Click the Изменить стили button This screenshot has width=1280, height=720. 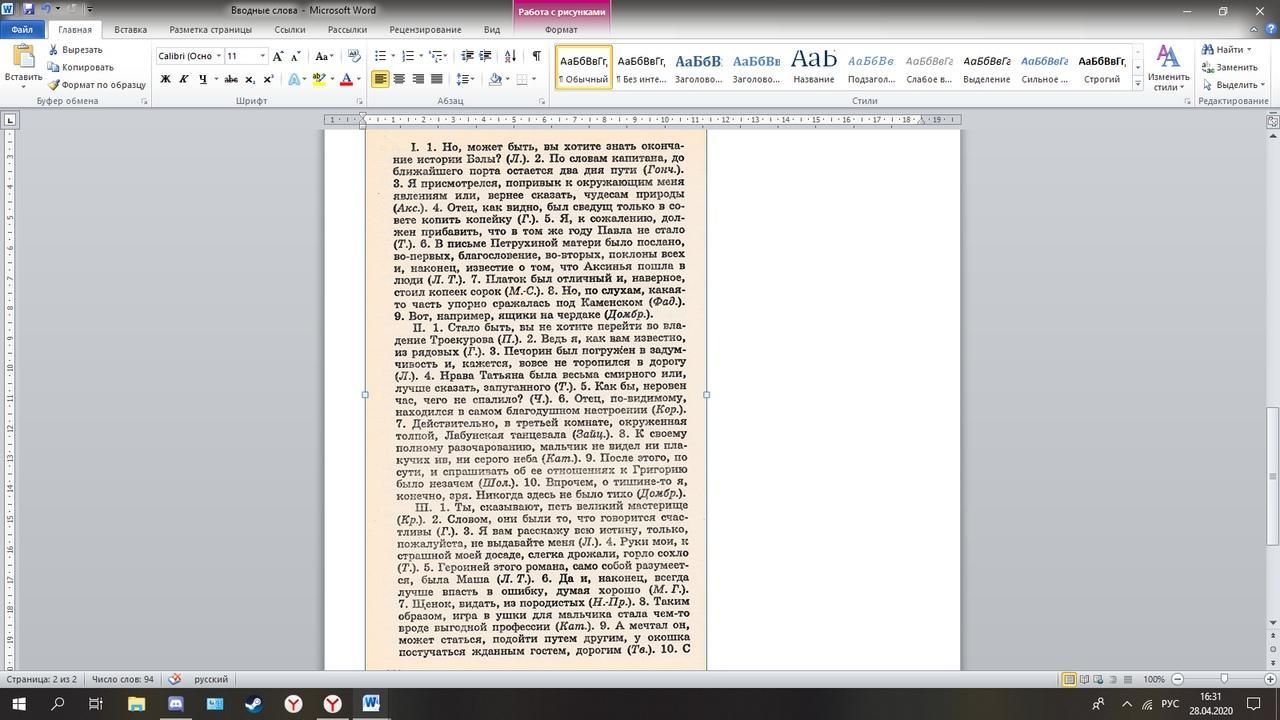click(1168, 67)
